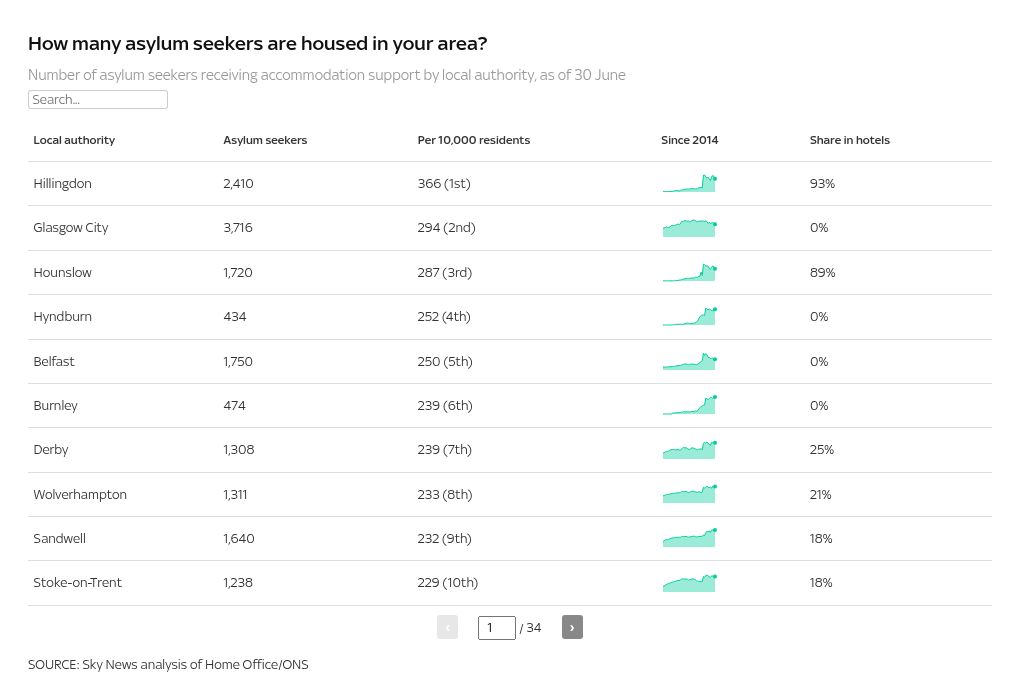Click Glasgow City's trend sparkline chart
The image size is (1020, 700).
coord(690,228)
